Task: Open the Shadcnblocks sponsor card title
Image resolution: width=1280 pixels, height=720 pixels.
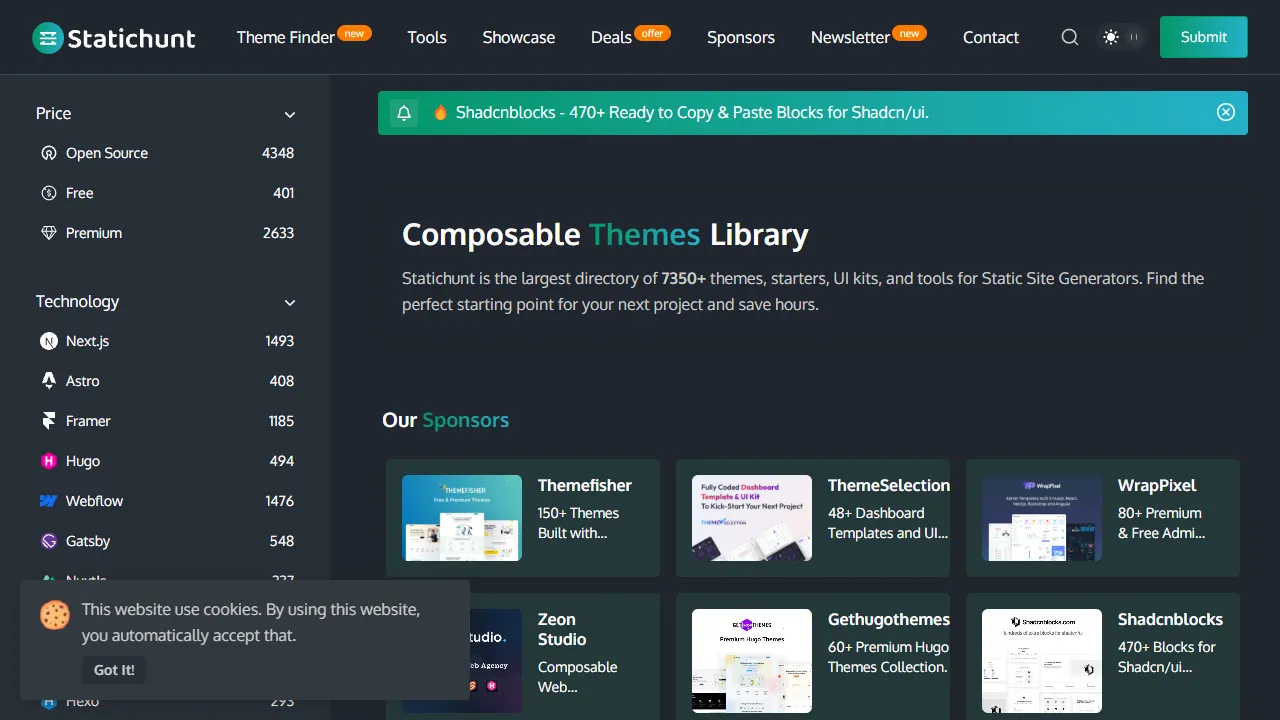Action: pos(1170,619)
